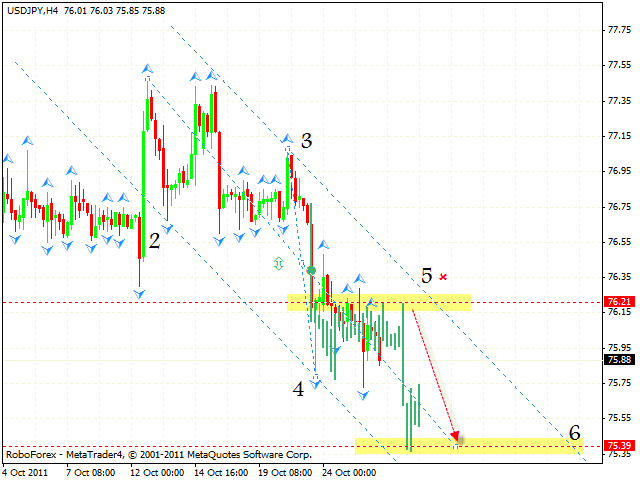This screenshot has height=480, width=640.
Task: Click the 76.35 price axis label
Action: click(x=619, y=277)
